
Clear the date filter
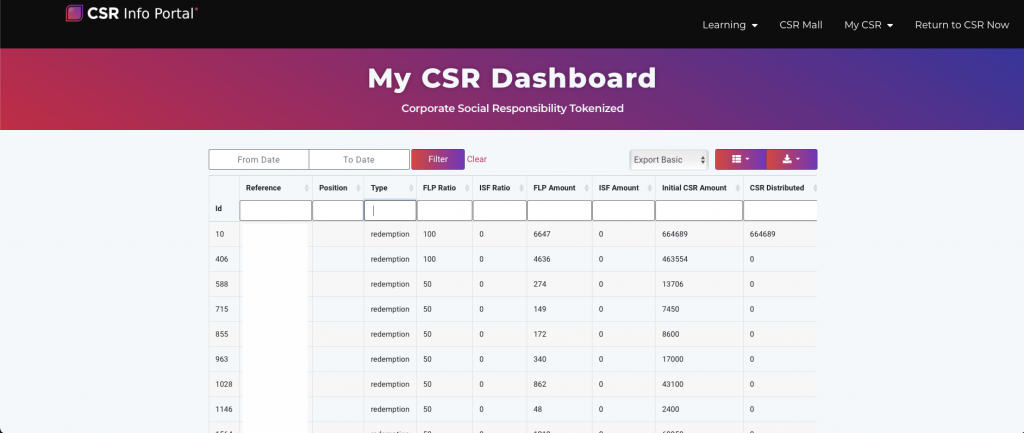477,159
